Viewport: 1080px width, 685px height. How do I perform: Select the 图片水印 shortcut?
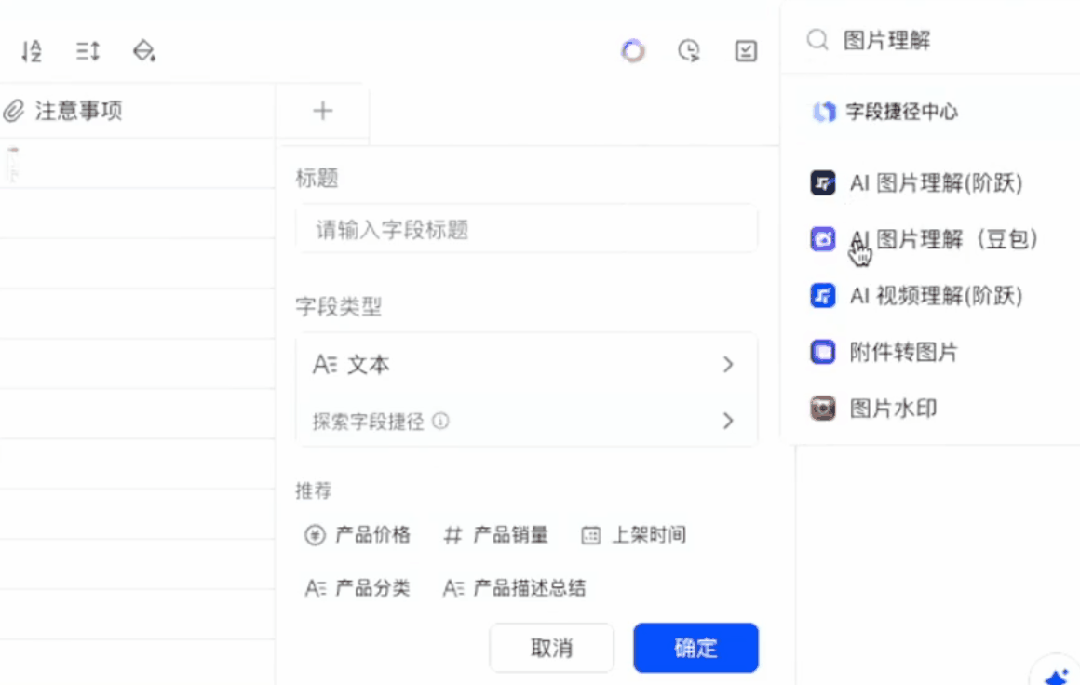pos(873,409)
